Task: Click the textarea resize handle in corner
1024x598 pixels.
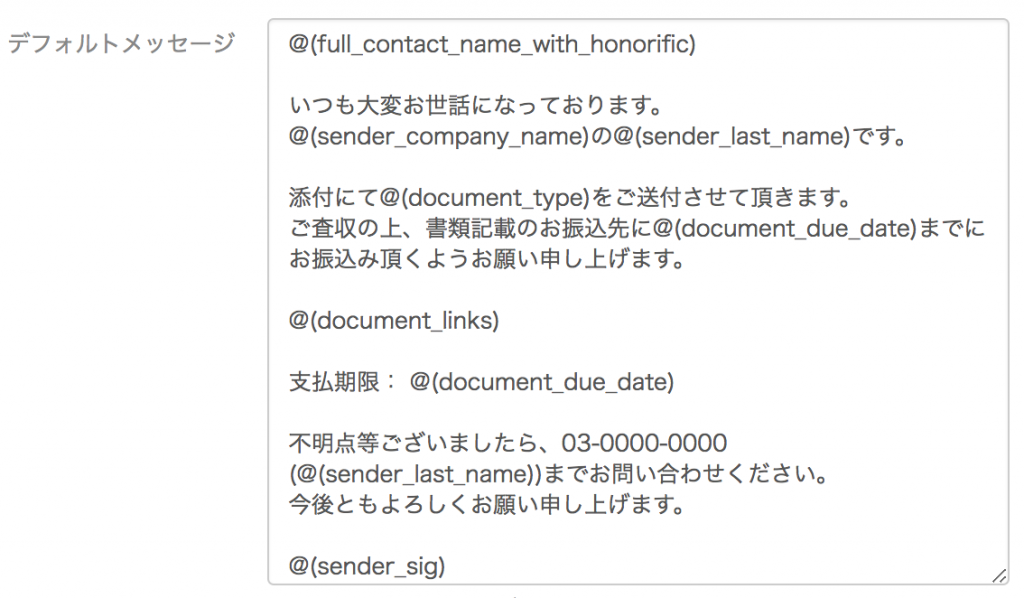Action: [x=999, y=576]
